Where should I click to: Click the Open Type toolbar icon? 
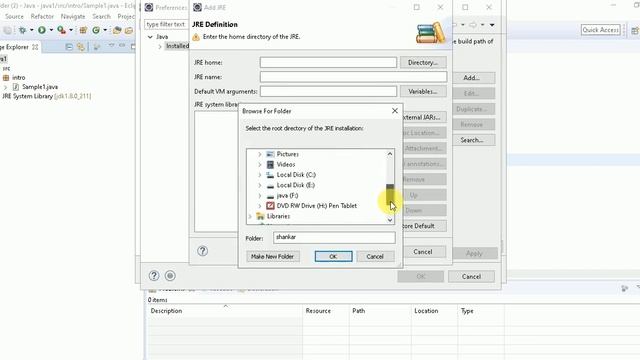click(x=117, y=30)
